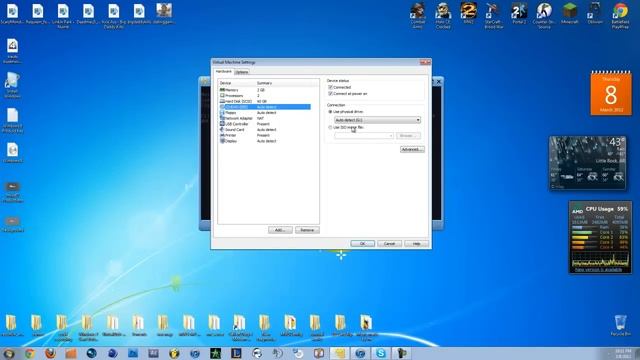Screen dimensions: 640x360
Task: Click the Remove device button
Action: pos(307,230)
